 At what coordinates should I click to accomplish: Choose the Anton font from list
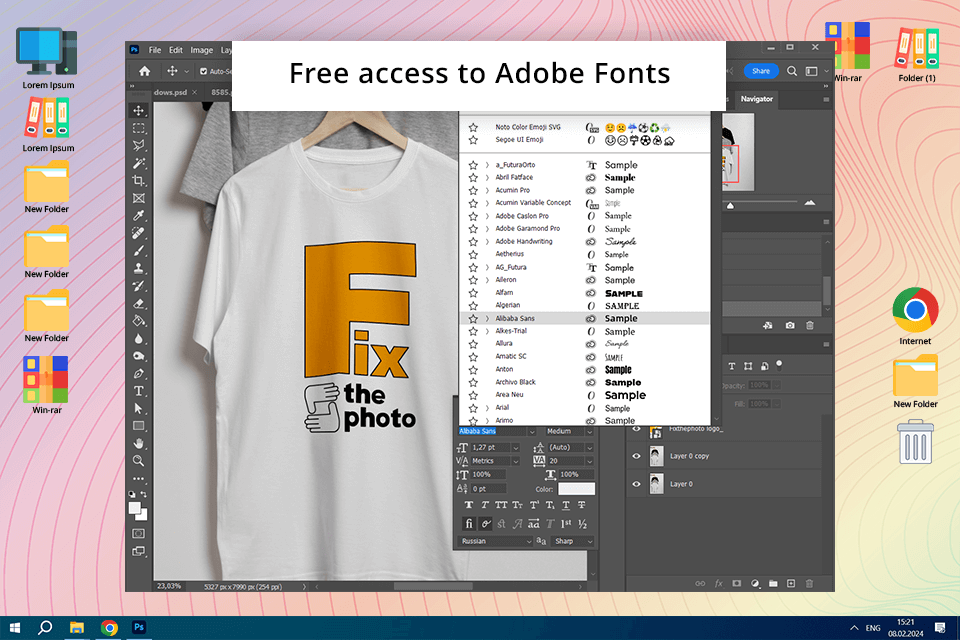click(585, 369)
